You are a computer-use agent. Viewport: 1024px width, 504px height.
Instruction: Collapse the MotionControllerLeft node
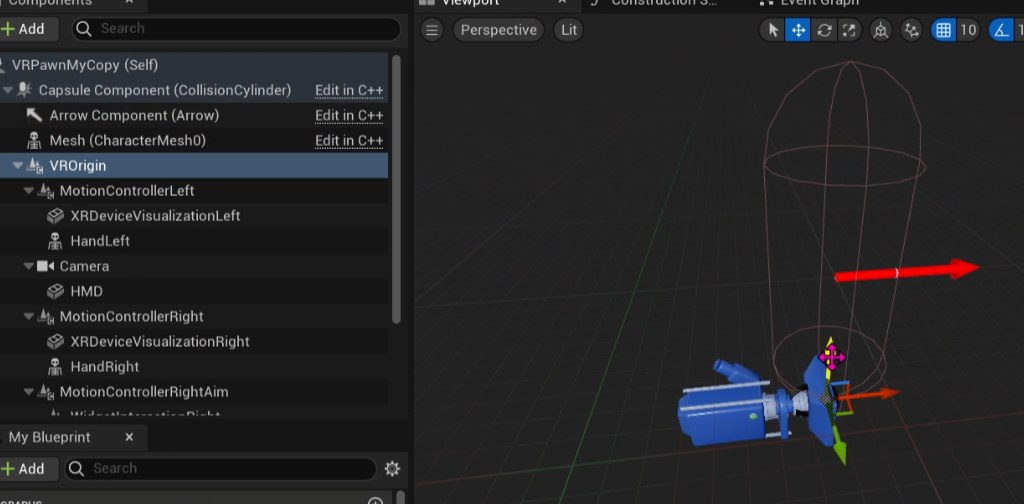click(29, 191)
